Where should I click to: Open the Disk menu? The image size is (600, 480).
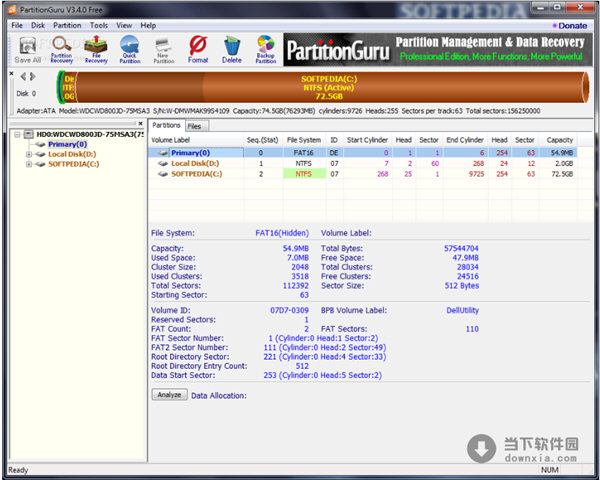pyautogui.click(x=38, y=26)
